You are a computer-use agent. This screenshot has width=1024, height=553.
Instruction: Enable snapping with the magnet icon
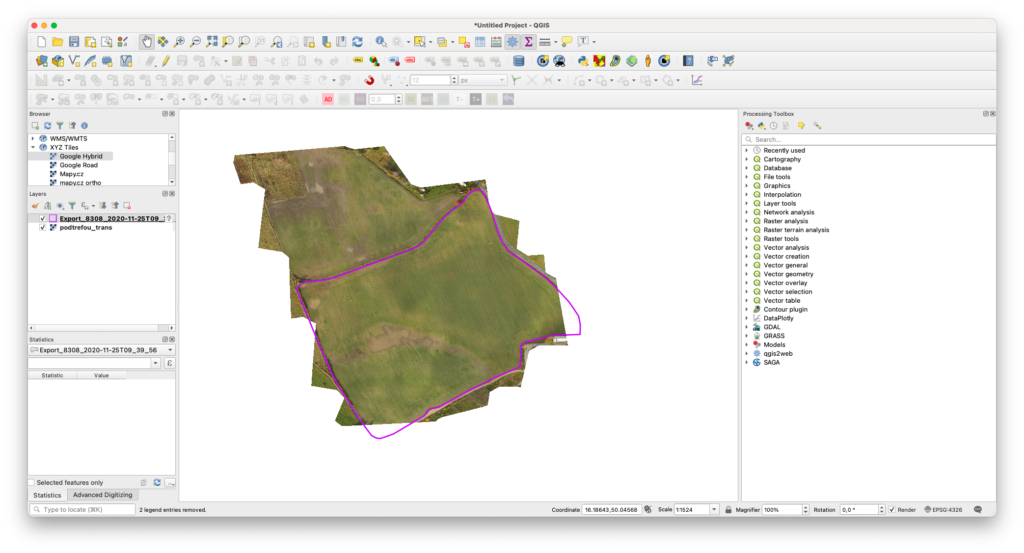[x=369, y=80]
